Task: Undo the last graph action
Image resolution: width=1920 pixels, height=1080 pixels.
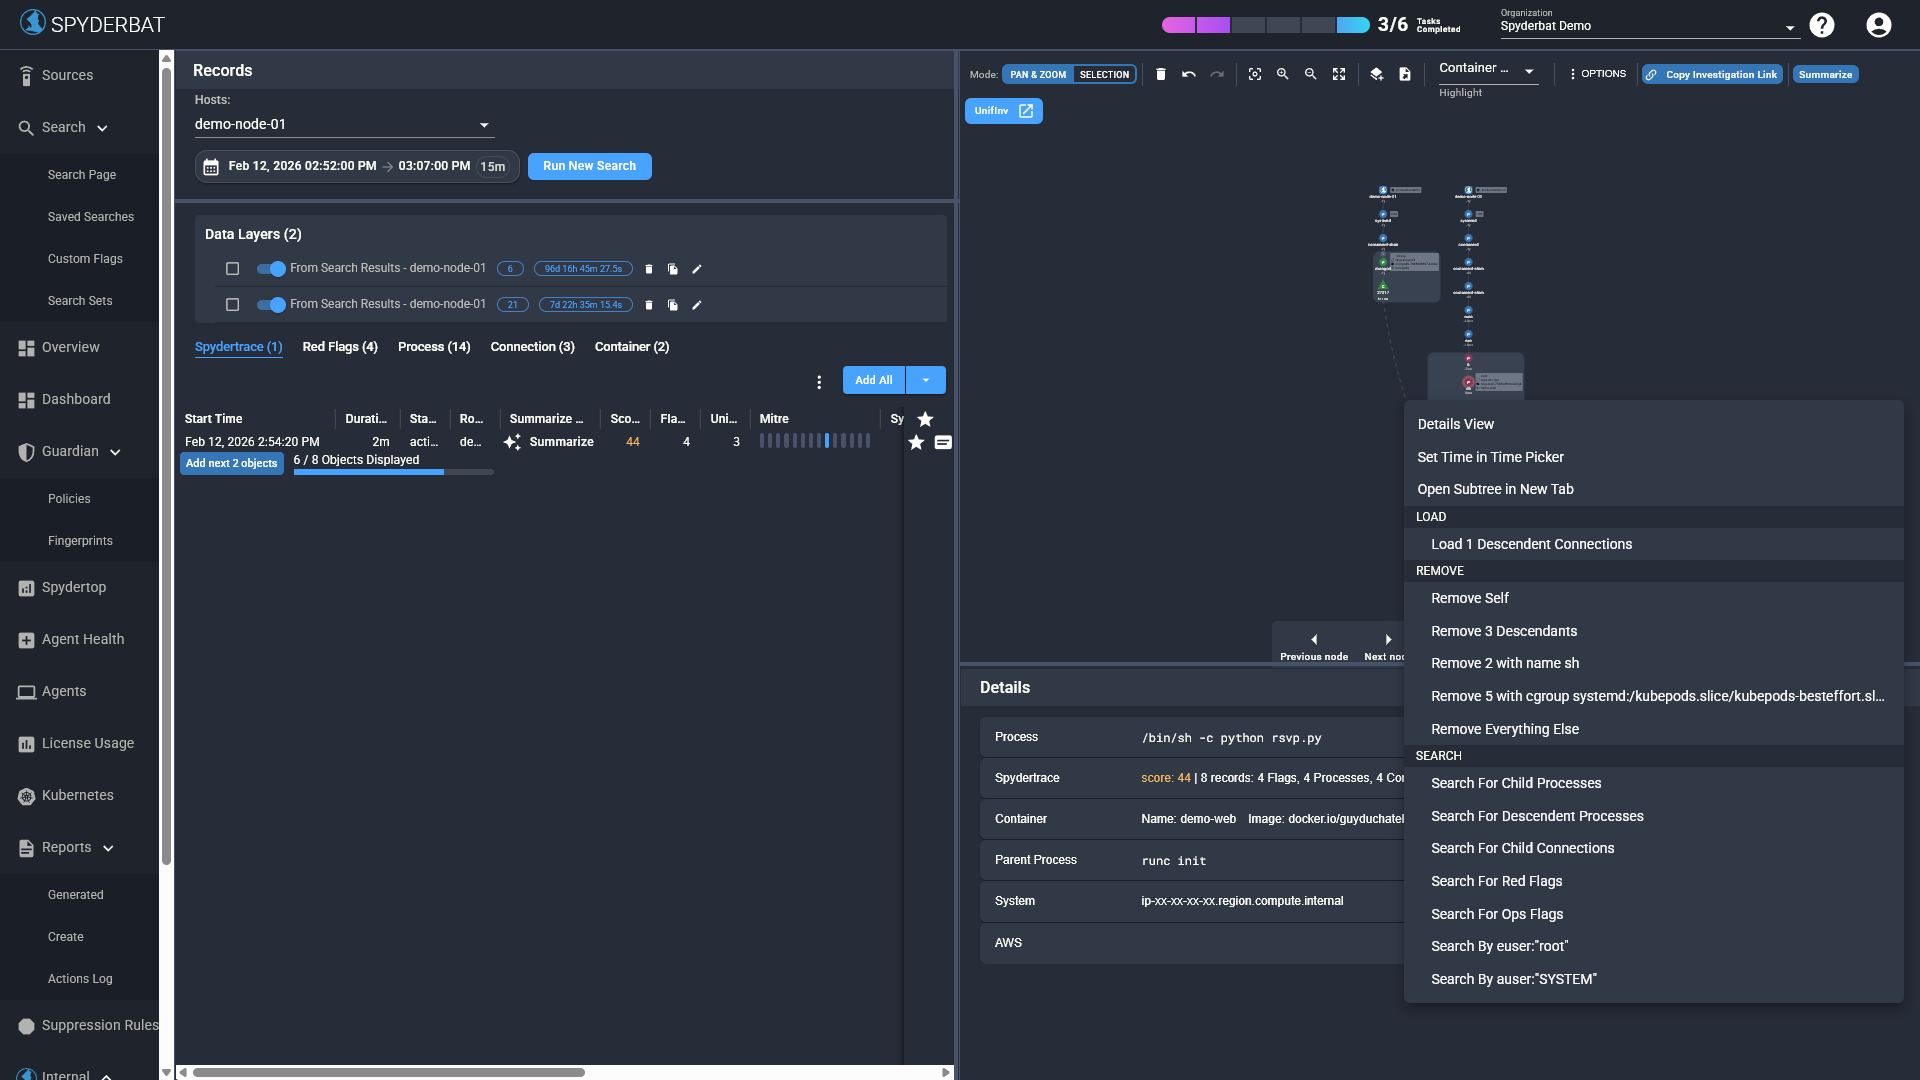Action: (1189, 74)
